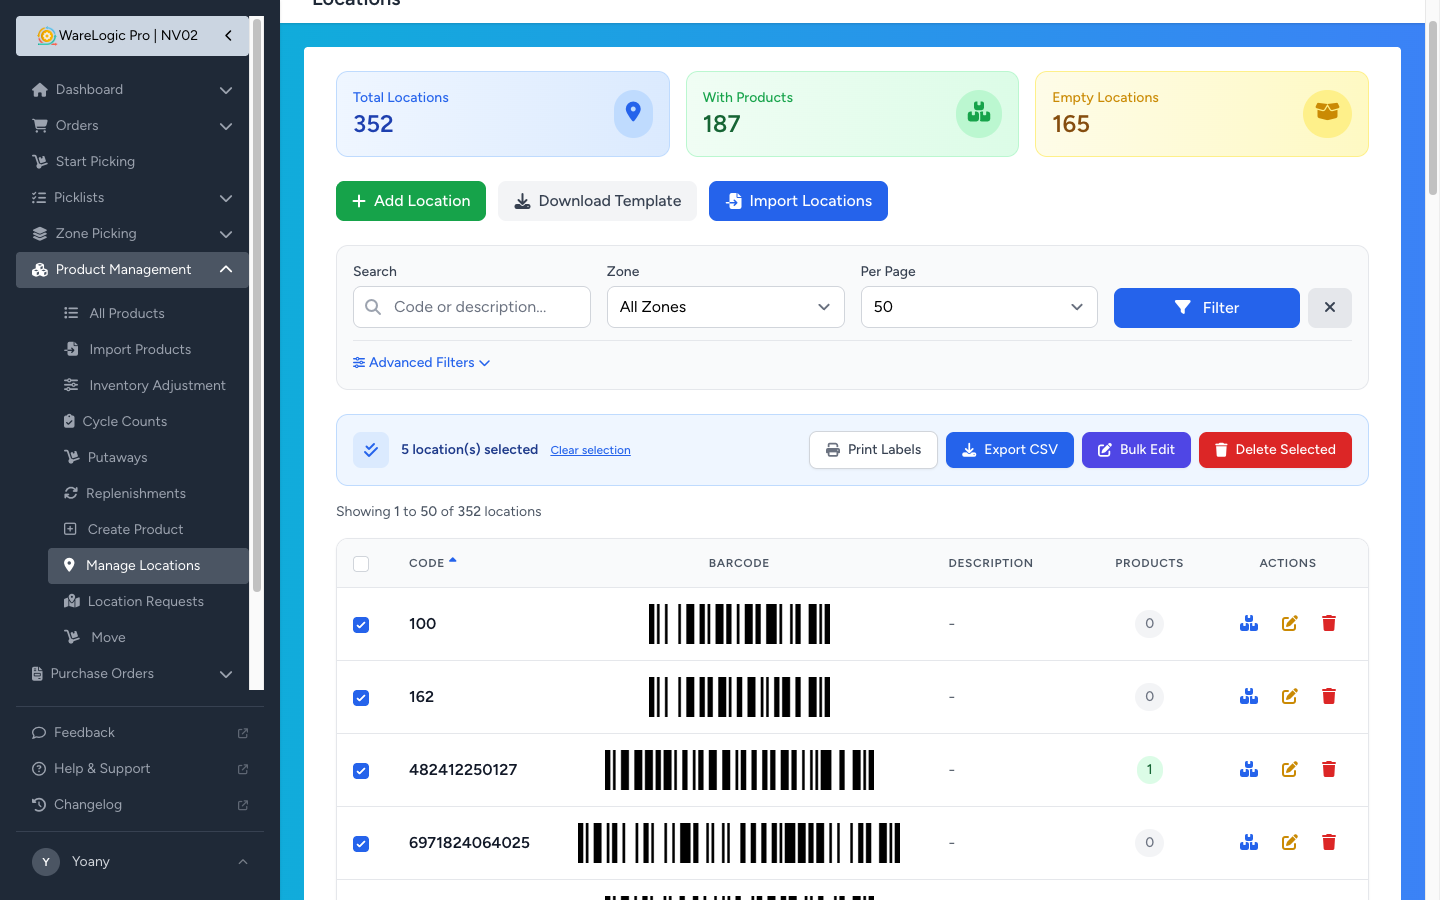Uncheck the row 6971824064025 checkbox
Viewport: 1440px width, 900px height.
tap(361, 844)
